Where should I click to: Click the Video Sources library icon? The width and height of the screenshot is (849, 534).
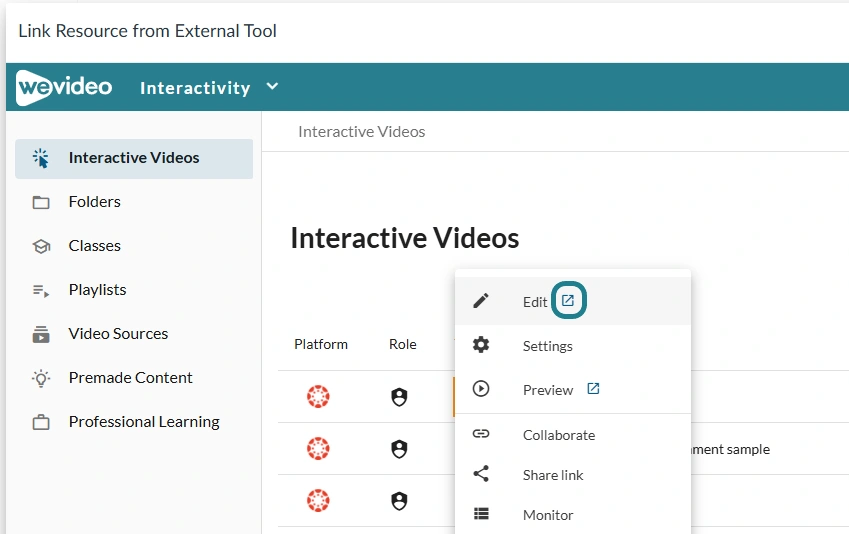pyautogui.click(x=41, y=334)
